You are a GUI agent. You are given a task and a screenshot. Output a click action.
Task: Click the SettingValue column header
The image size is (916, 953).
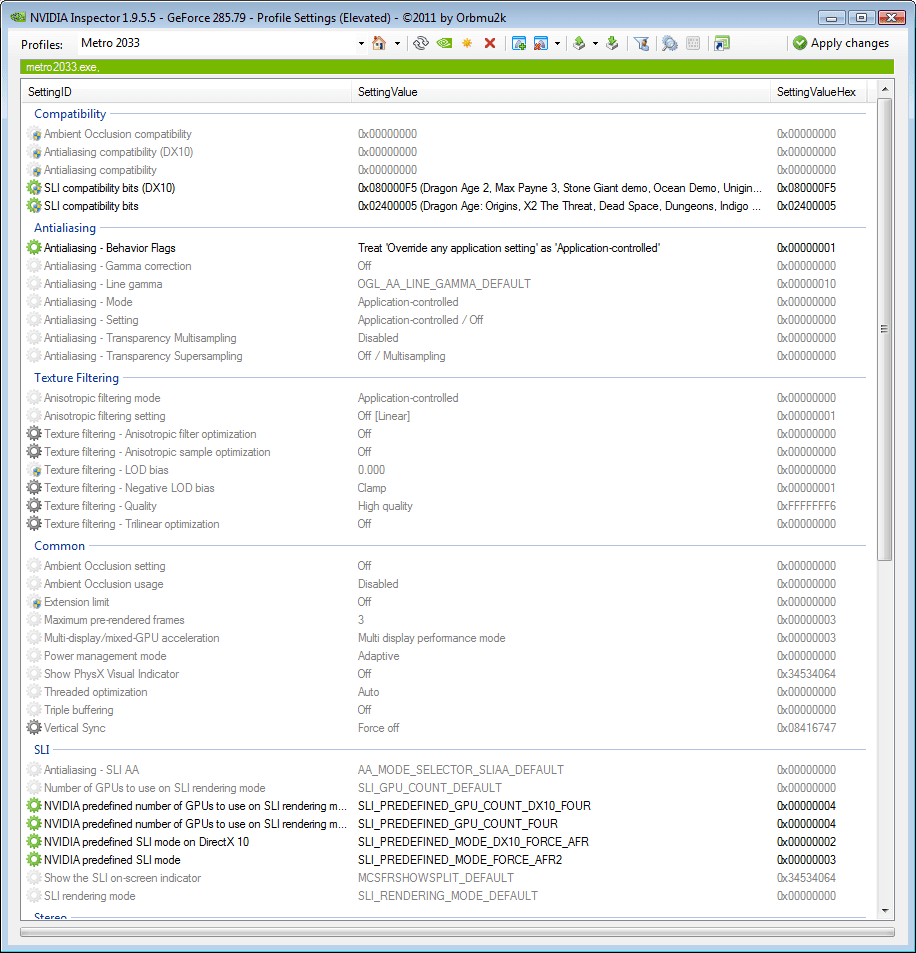click(560, 92)
